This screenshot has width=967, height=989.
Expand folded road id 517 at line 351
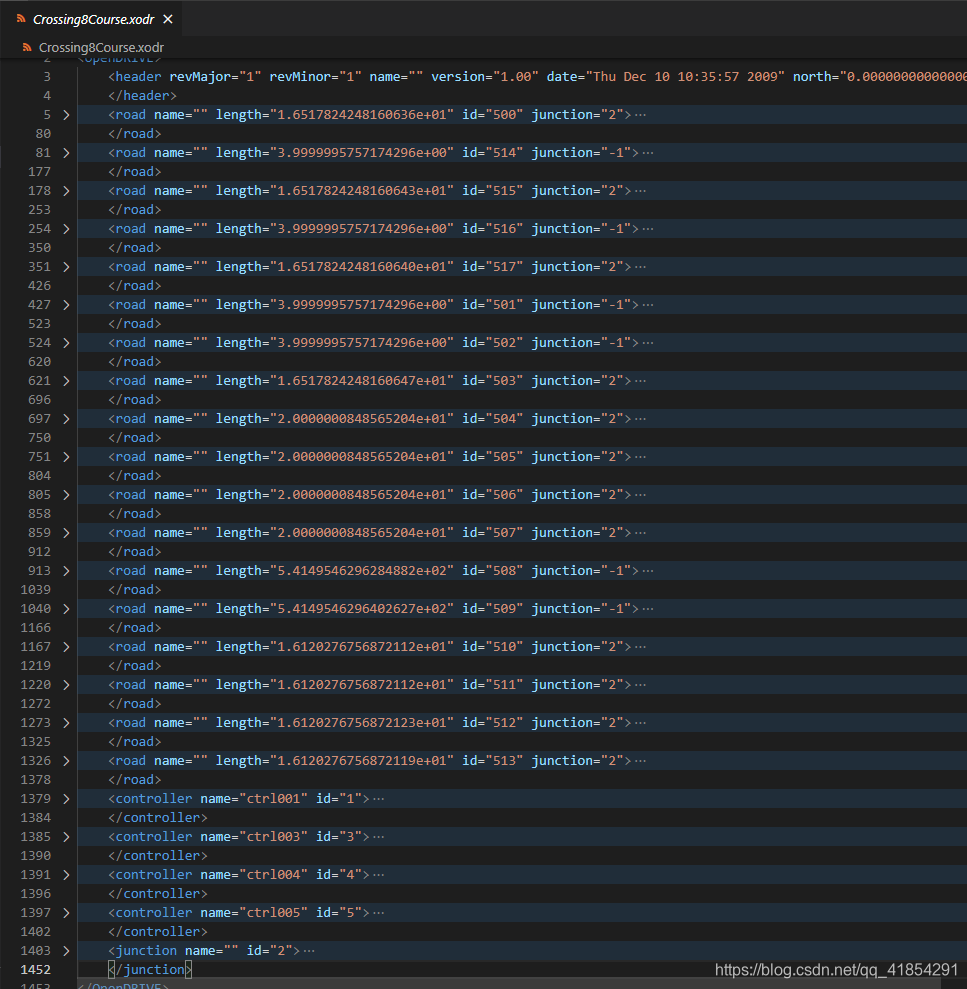click(x=66, y=267)
